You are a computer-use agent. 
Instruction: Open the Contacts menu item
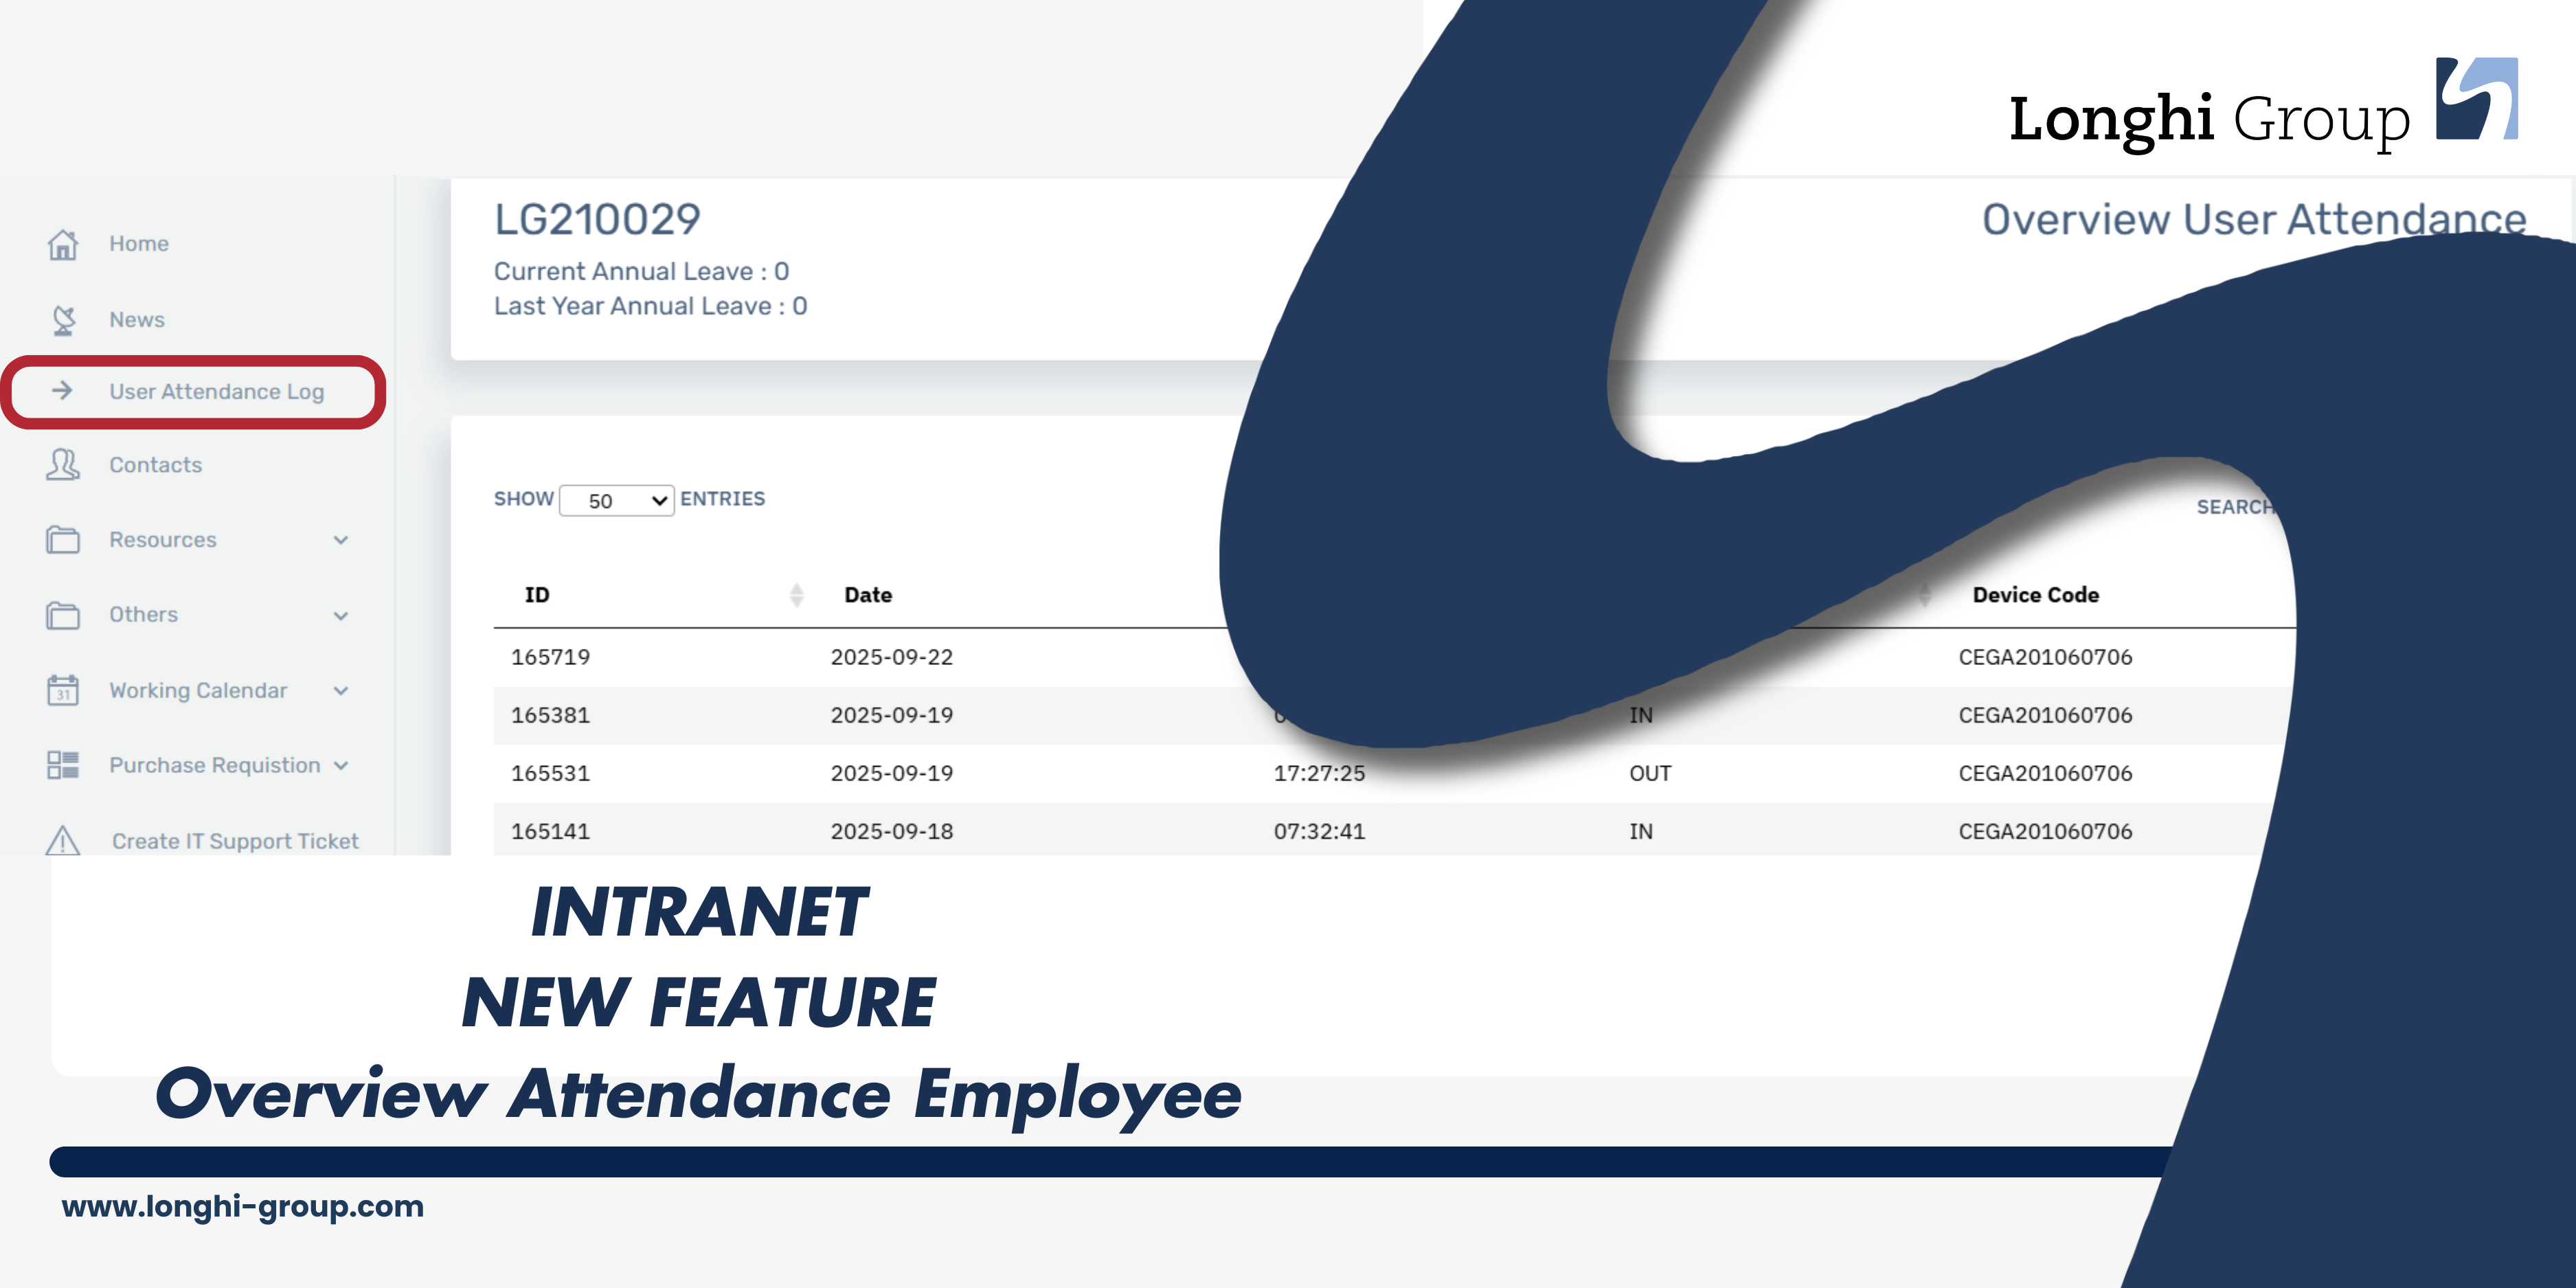tap(155, 465)
